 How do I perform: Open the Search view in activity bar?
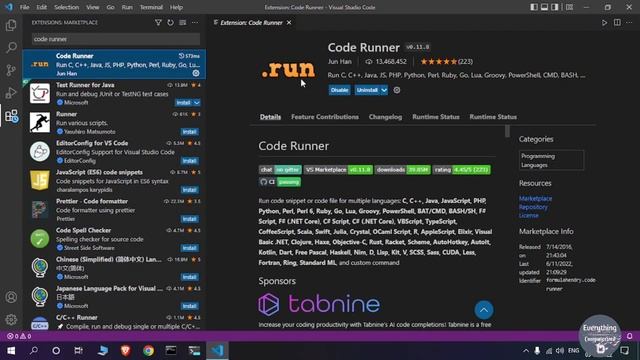coord(11,47)
